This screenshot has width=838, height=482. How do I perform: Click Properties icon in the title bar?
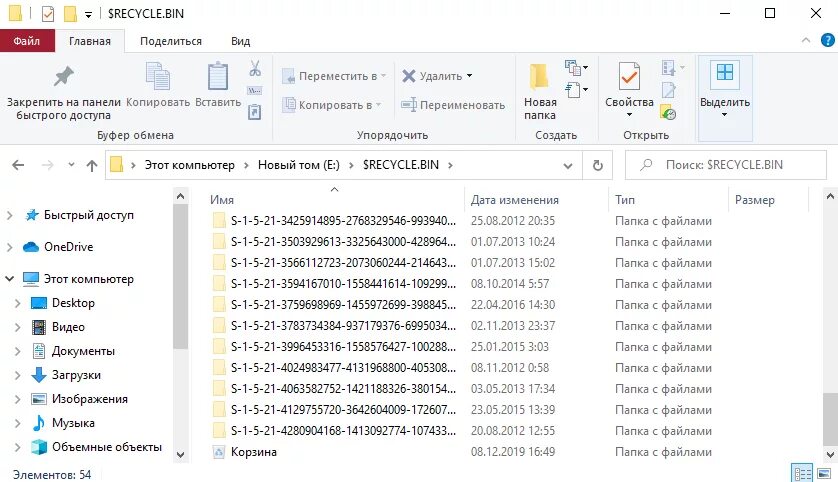point(48,13)
